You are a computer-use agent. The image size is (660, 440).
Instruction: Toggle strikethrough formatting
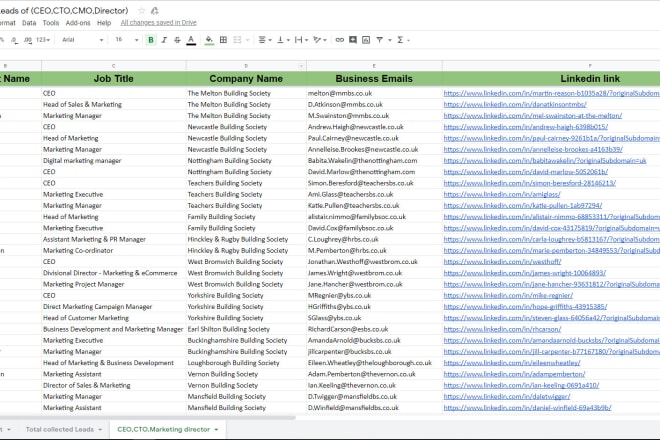[177, 40]
